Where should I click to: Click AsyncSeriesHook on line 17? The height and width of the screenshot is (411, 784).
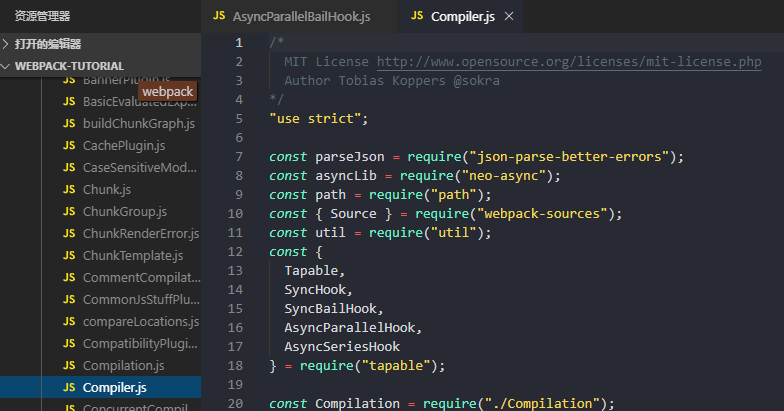click(x=342, y=347)
